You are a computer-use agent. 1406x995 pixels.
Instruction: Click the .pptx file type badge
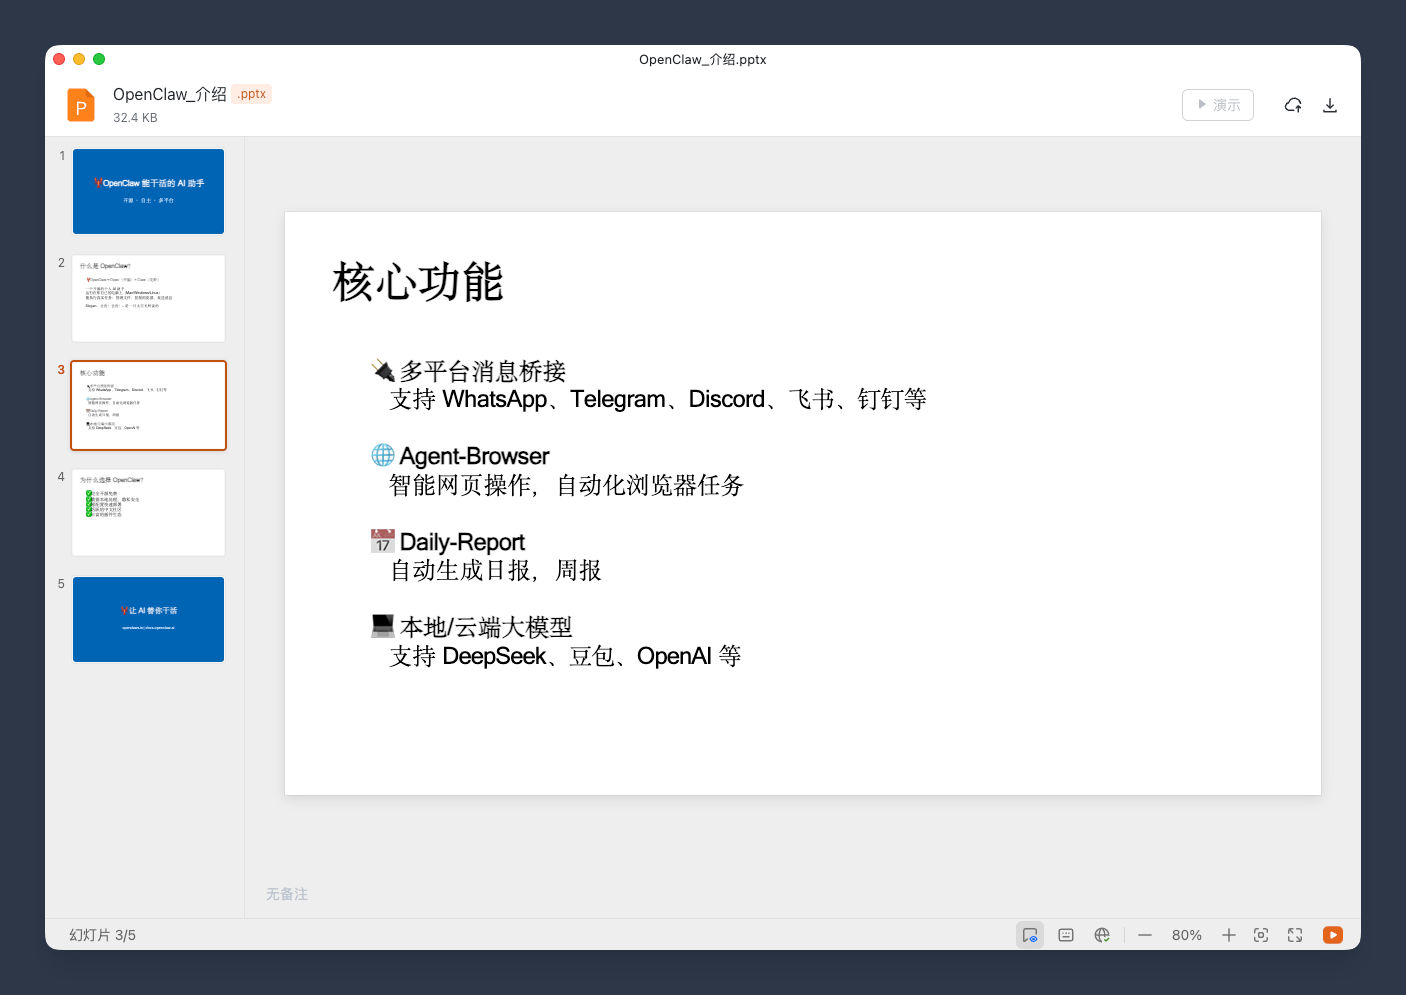tap(252, 94)
